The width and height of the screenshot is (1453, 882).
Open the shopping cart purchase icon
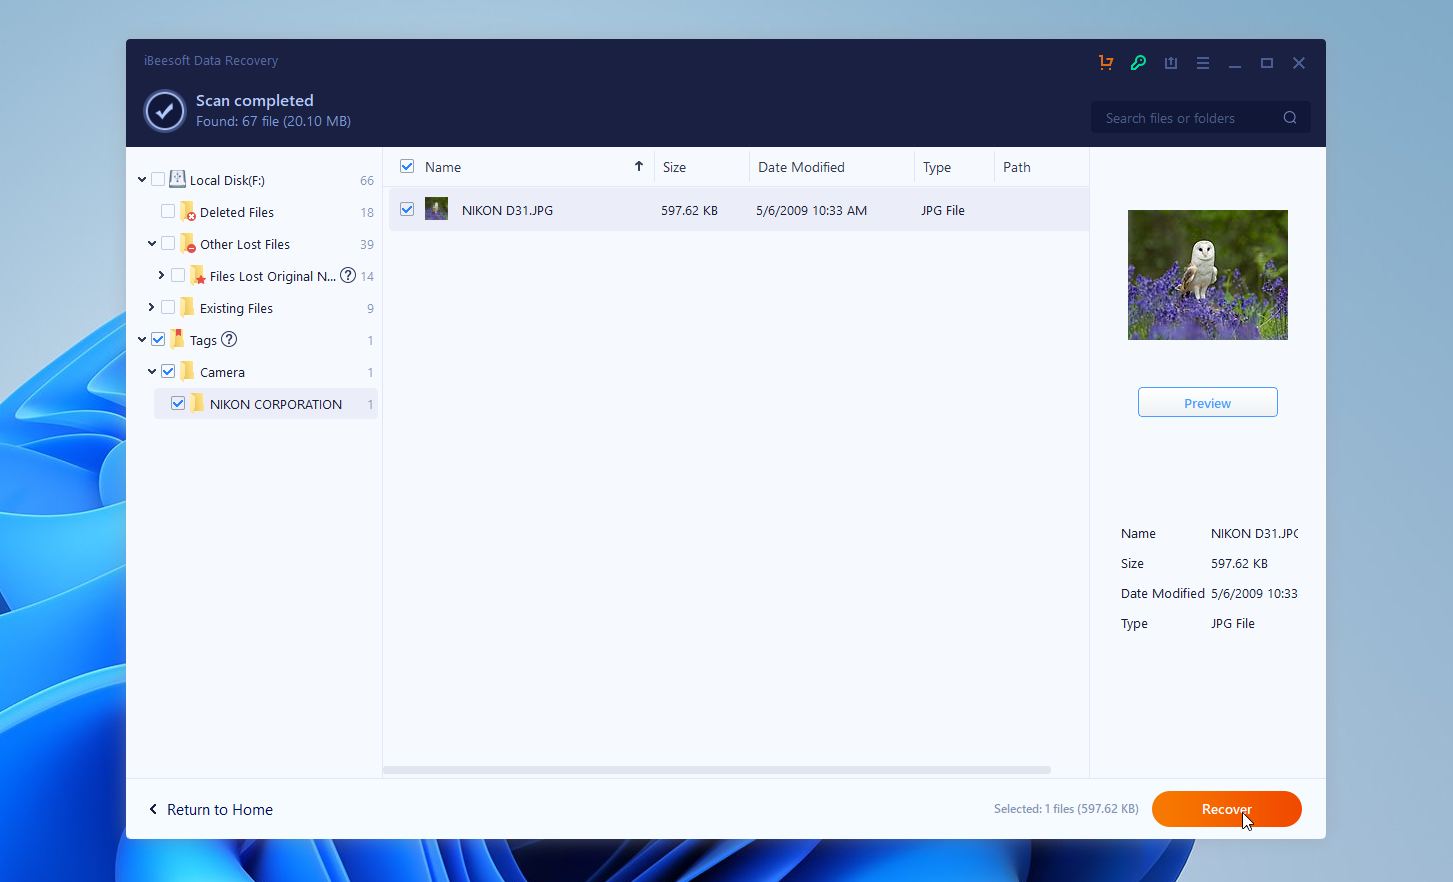[x=1106, y=62]
